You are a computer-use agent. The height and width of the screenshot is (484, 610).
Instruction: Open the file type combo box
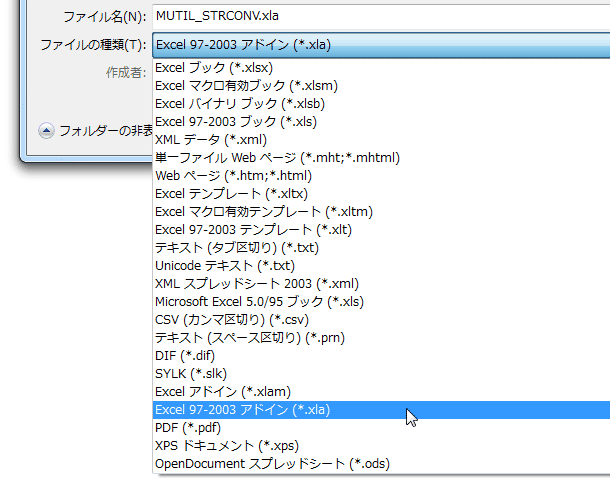381,45
